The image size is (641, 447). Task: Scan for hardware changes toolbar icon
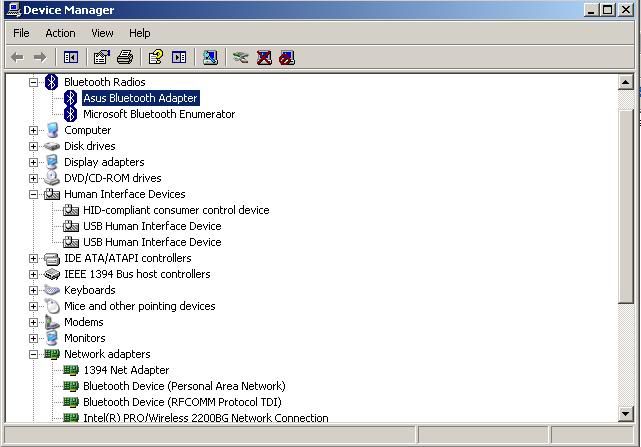(210, 57)
